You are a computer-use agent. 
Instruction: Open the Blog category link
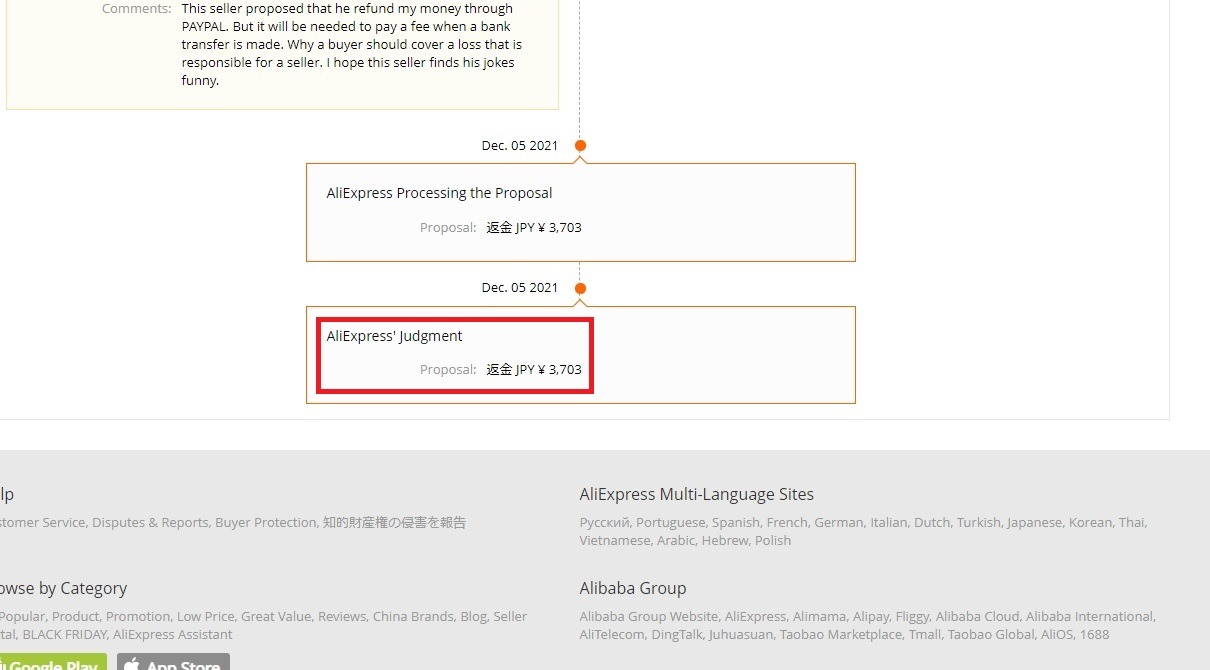pyautogui.click(x=473, y=616)
